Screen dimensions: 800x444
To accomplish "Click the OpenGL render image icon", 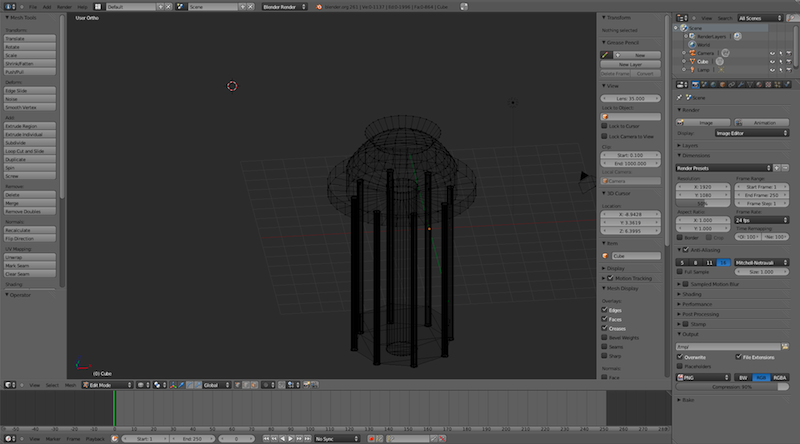I will [x=306, y=385].
